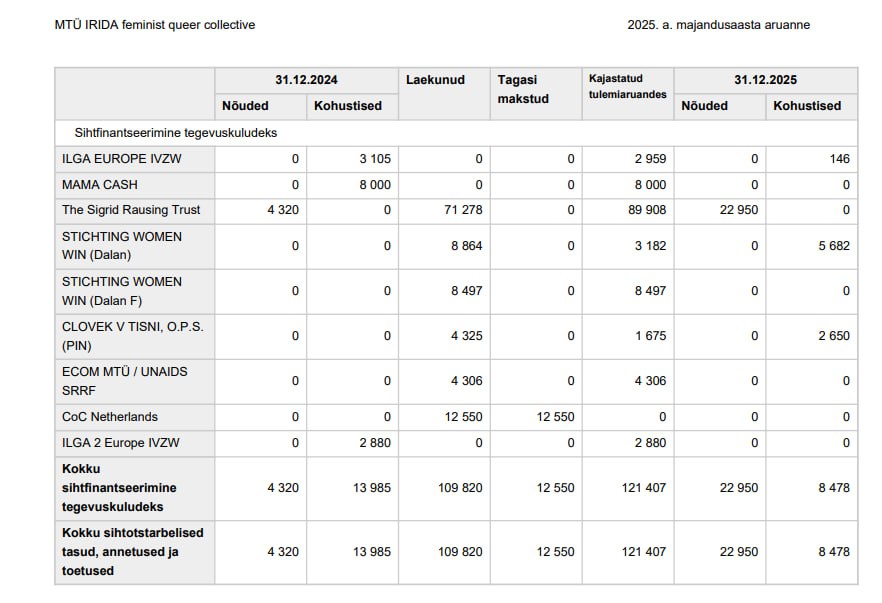The width and height of the screenshot is (882, 603).
Task: Select ECOM MTÜ "4 306" in Laekunud column
Action: tap(467, 381)
